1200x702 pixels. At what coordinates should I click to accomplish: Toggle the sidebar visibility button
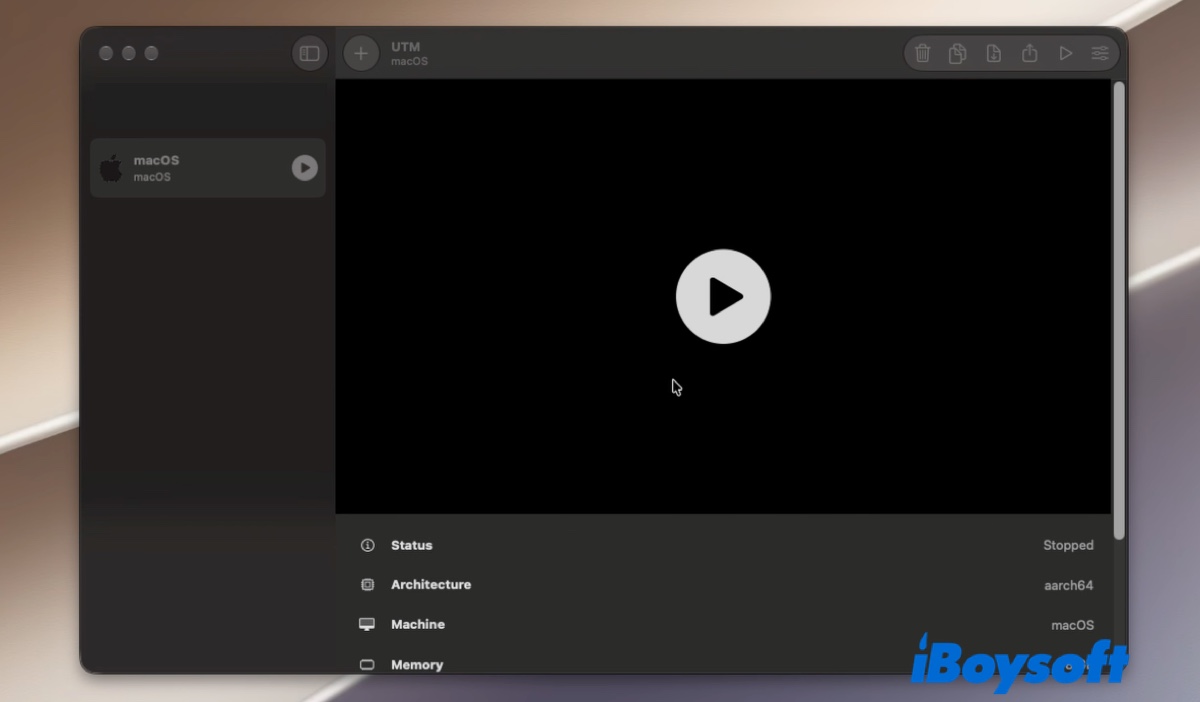coord(310,53)
